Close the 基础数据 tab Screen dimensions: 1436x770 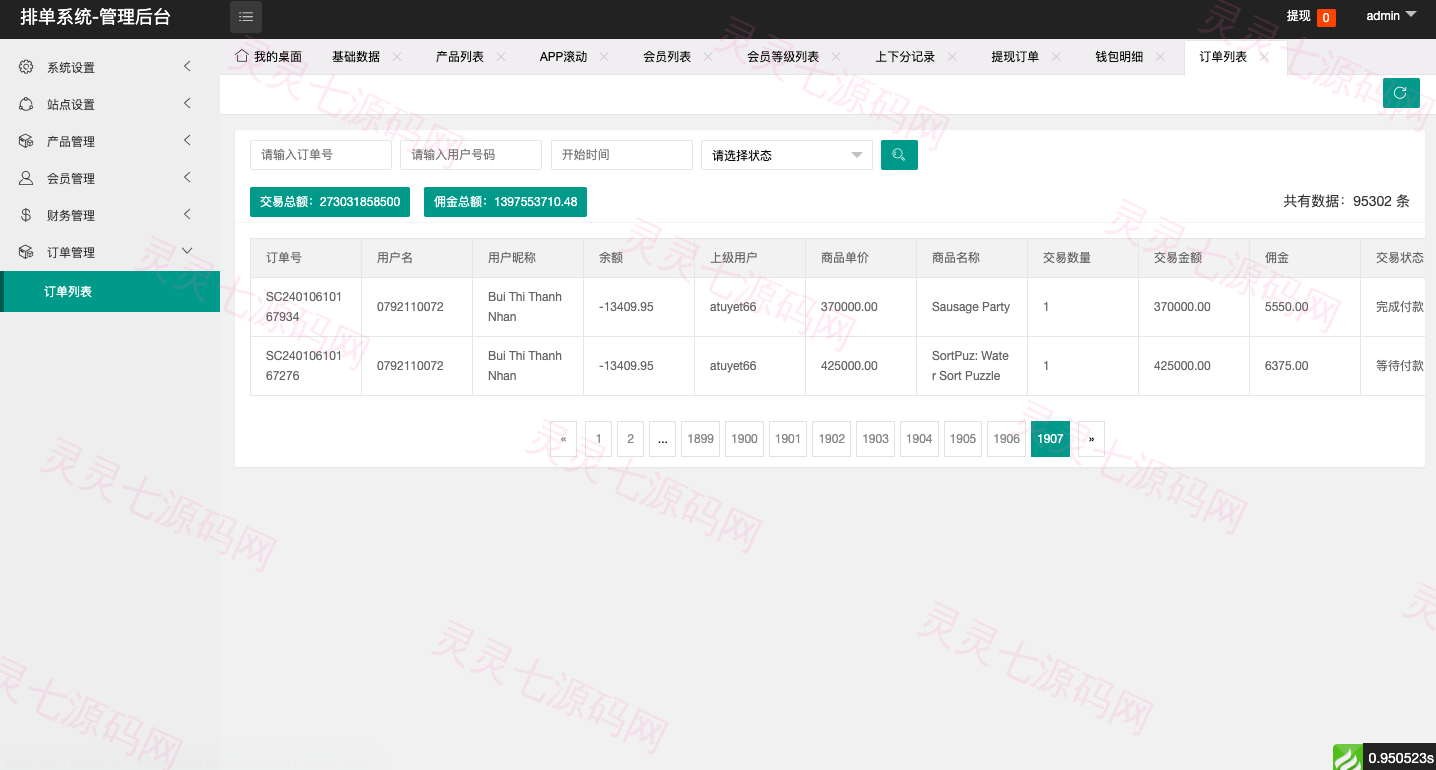(397, 57)
